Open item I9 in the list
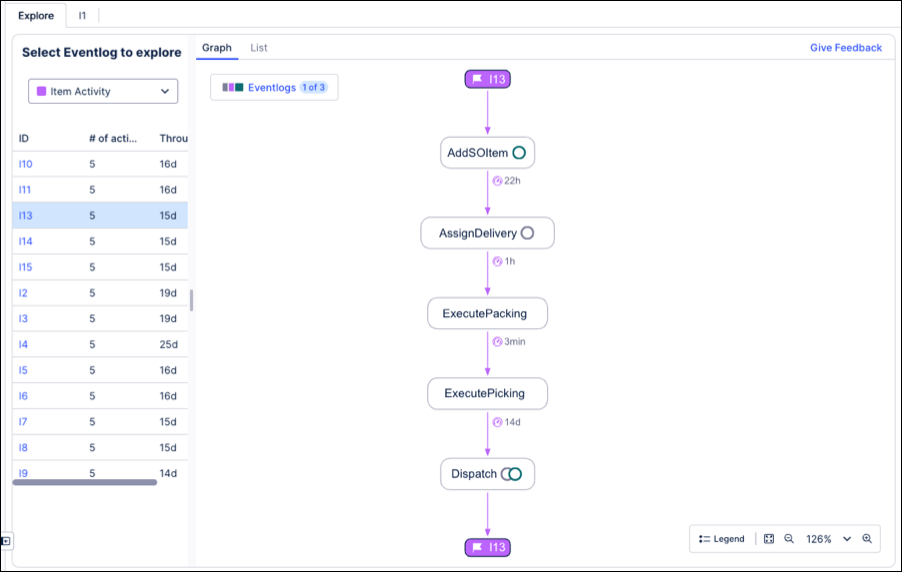 click(23, 473)
